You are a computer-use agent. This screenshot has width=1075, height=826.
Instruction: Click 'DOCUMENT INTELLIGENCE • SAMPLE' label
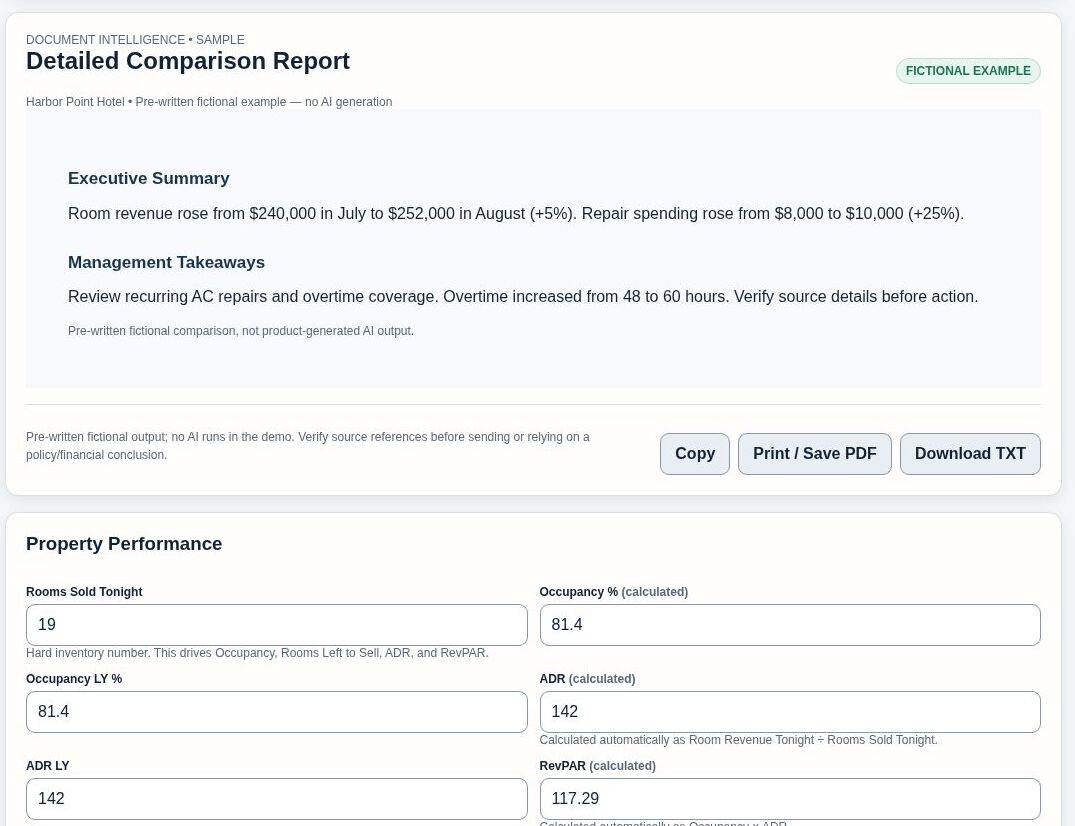click(135, 40)
